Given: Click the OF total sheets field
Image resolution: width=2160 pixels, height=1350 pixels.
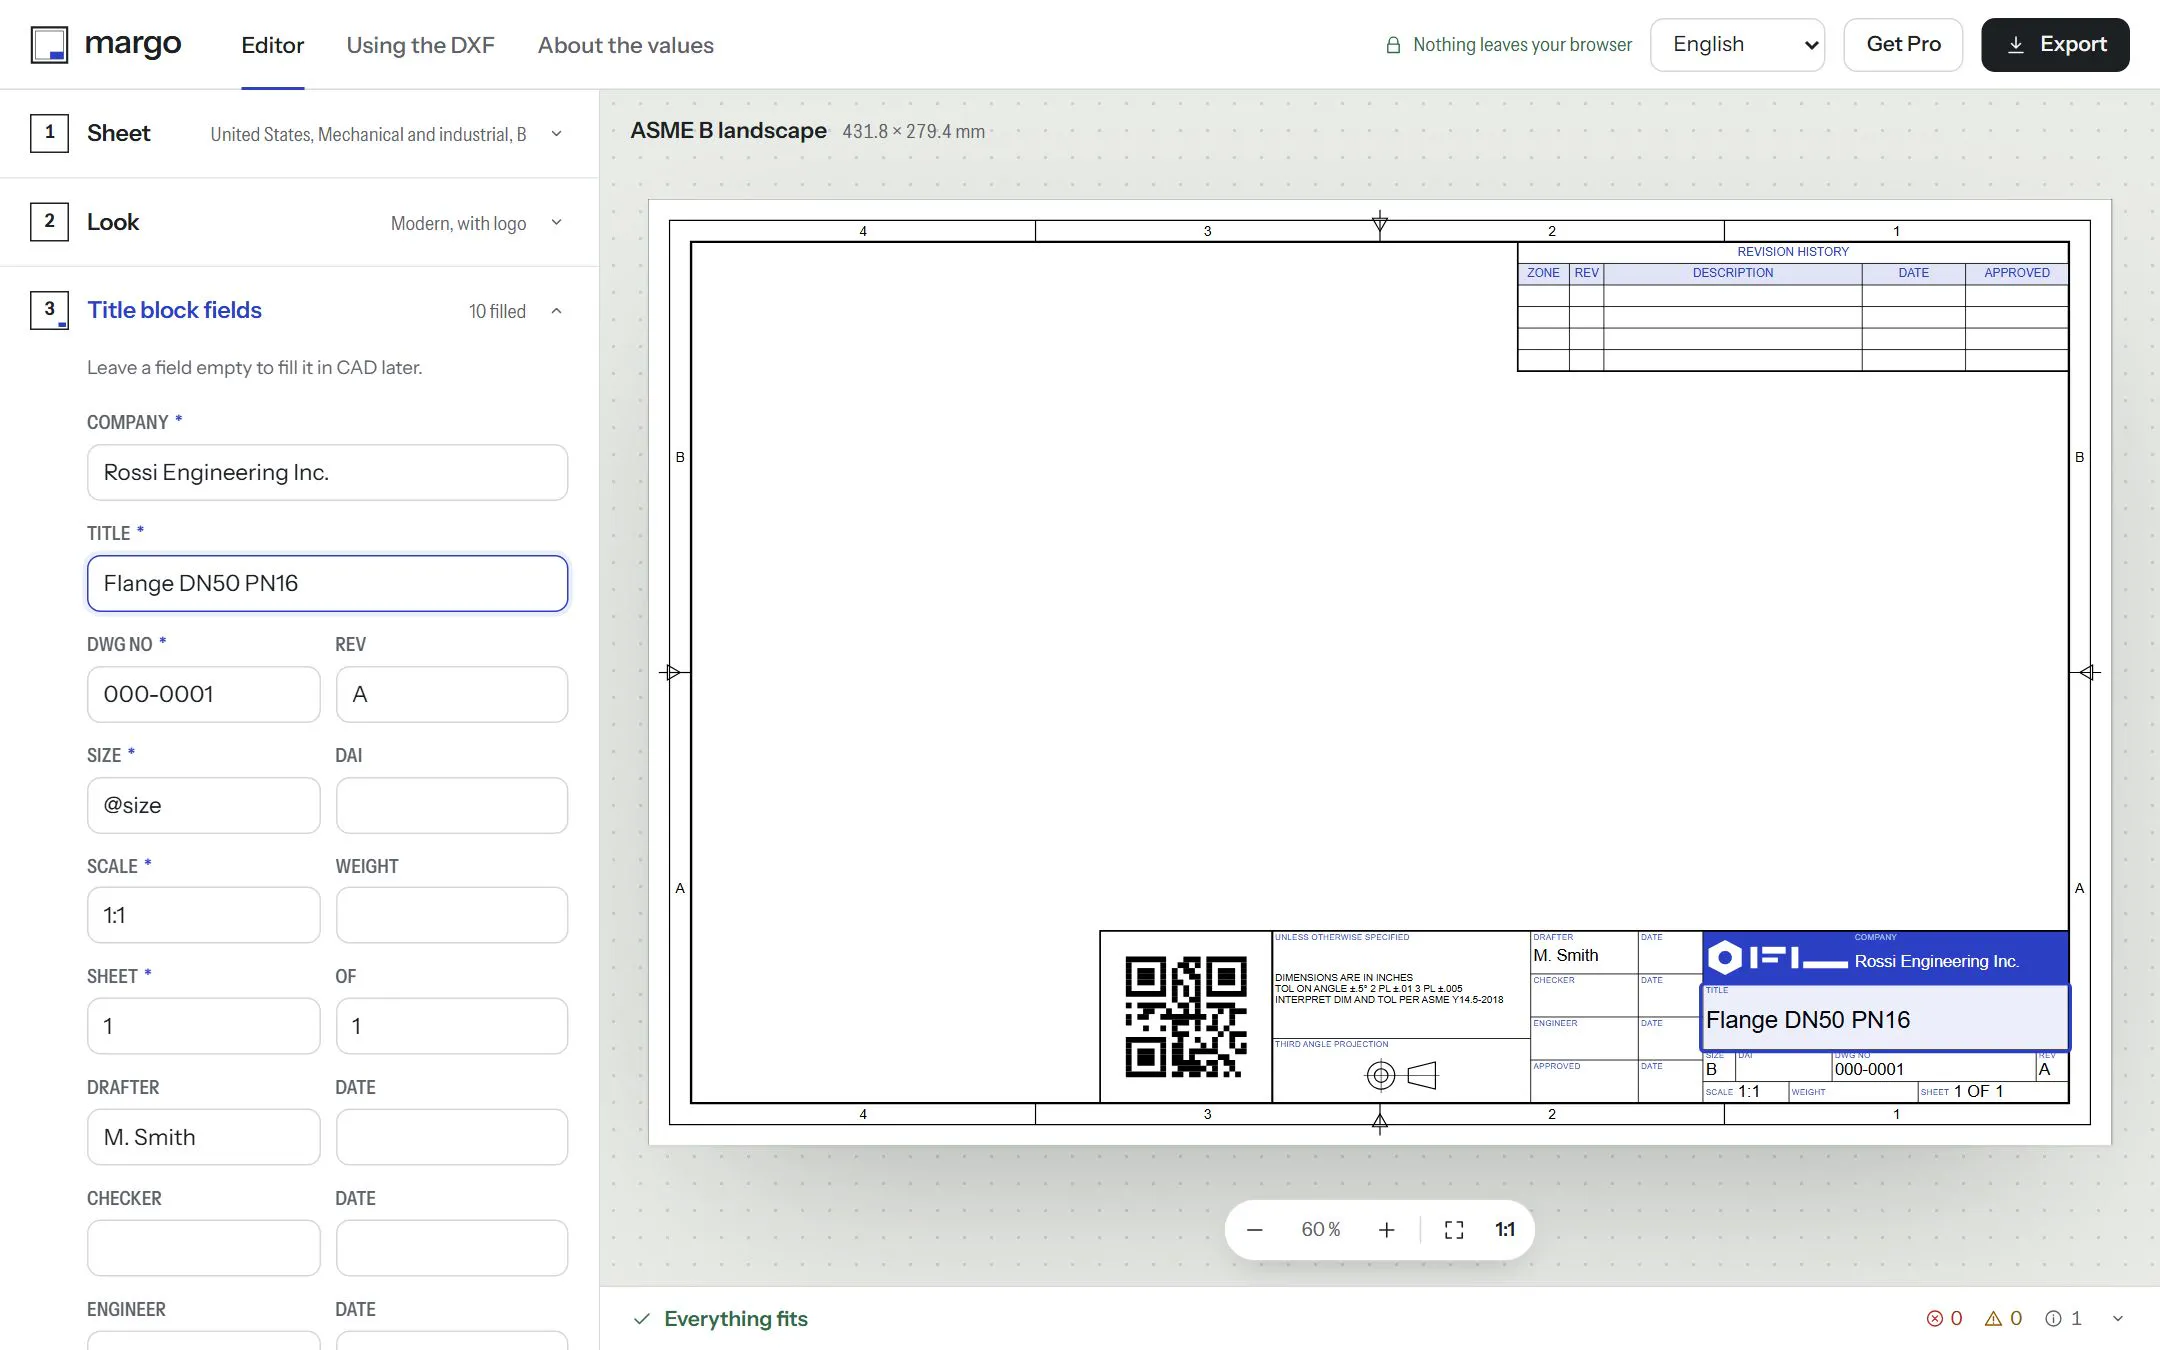Looking at the screenshot, I should click(452, 1027).
